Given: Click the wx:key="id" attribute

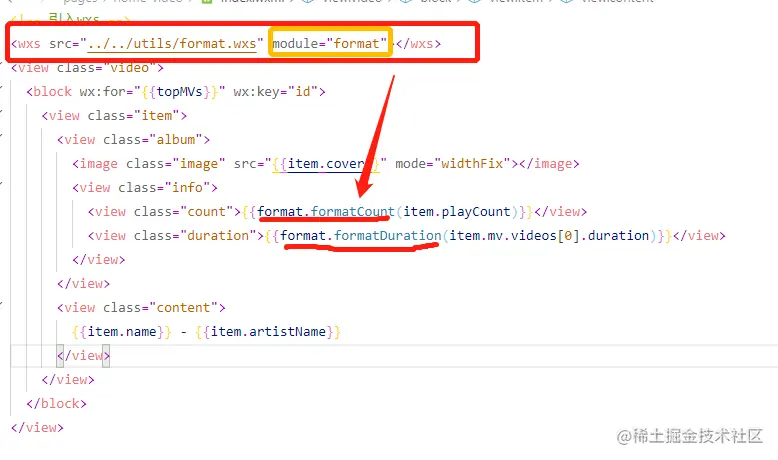Looking at the screenshot, I should tap(275, 92).
